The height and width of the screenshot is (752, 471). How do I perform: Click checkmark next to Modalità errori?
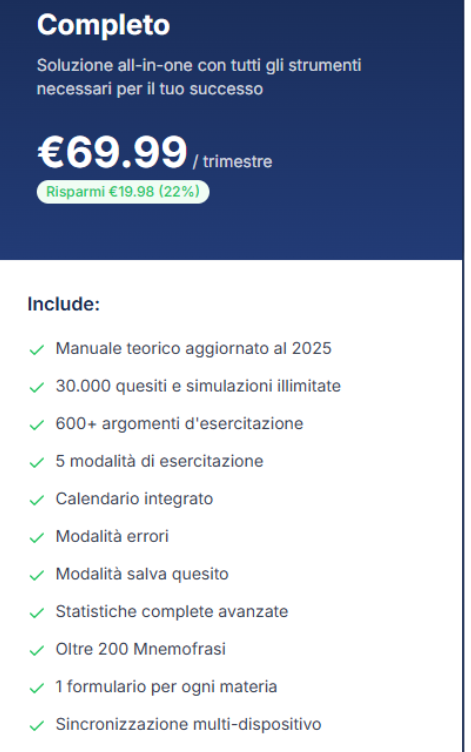click(36, 538)
